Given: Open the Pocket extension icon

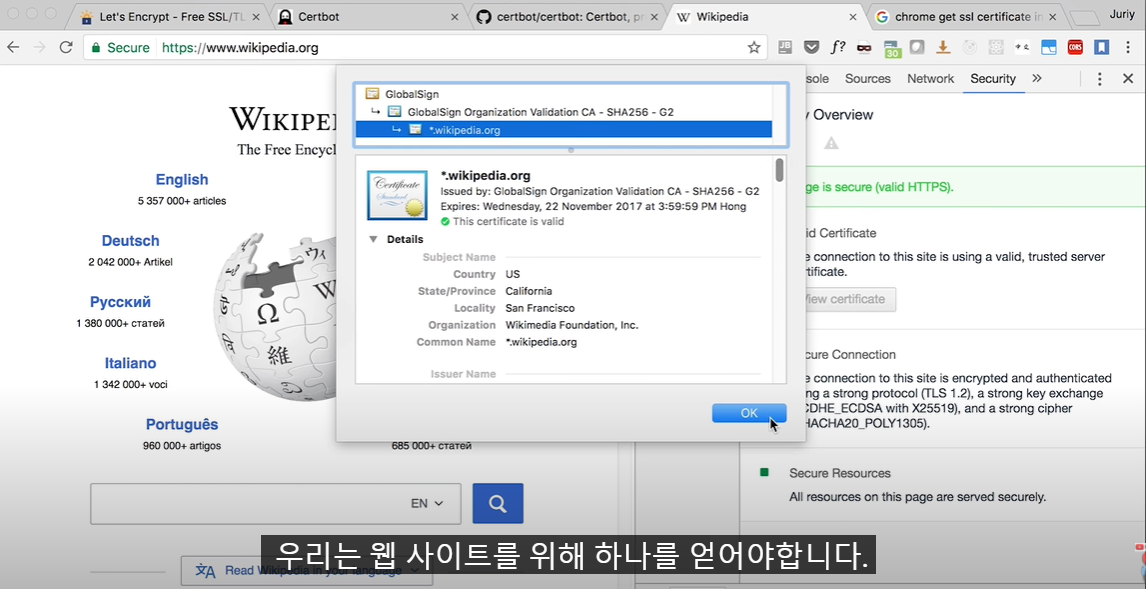Looking at the screenshot, I should [x=811, y=48].
